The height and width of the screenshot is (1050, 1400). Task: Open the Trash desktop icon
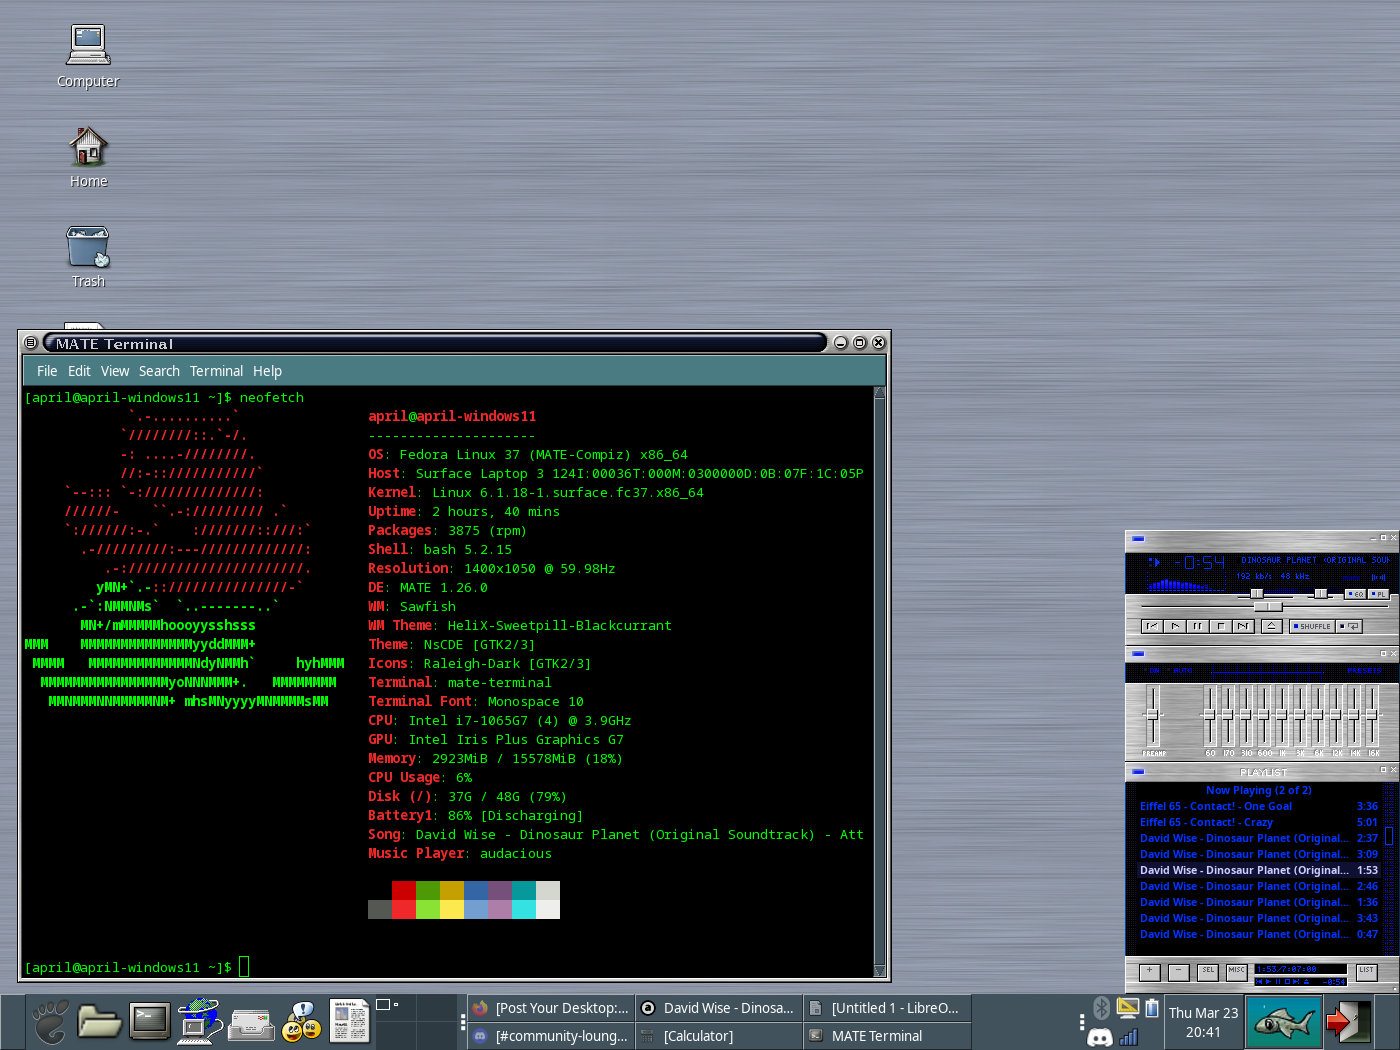pyautogui.click(x=88, y=257)
